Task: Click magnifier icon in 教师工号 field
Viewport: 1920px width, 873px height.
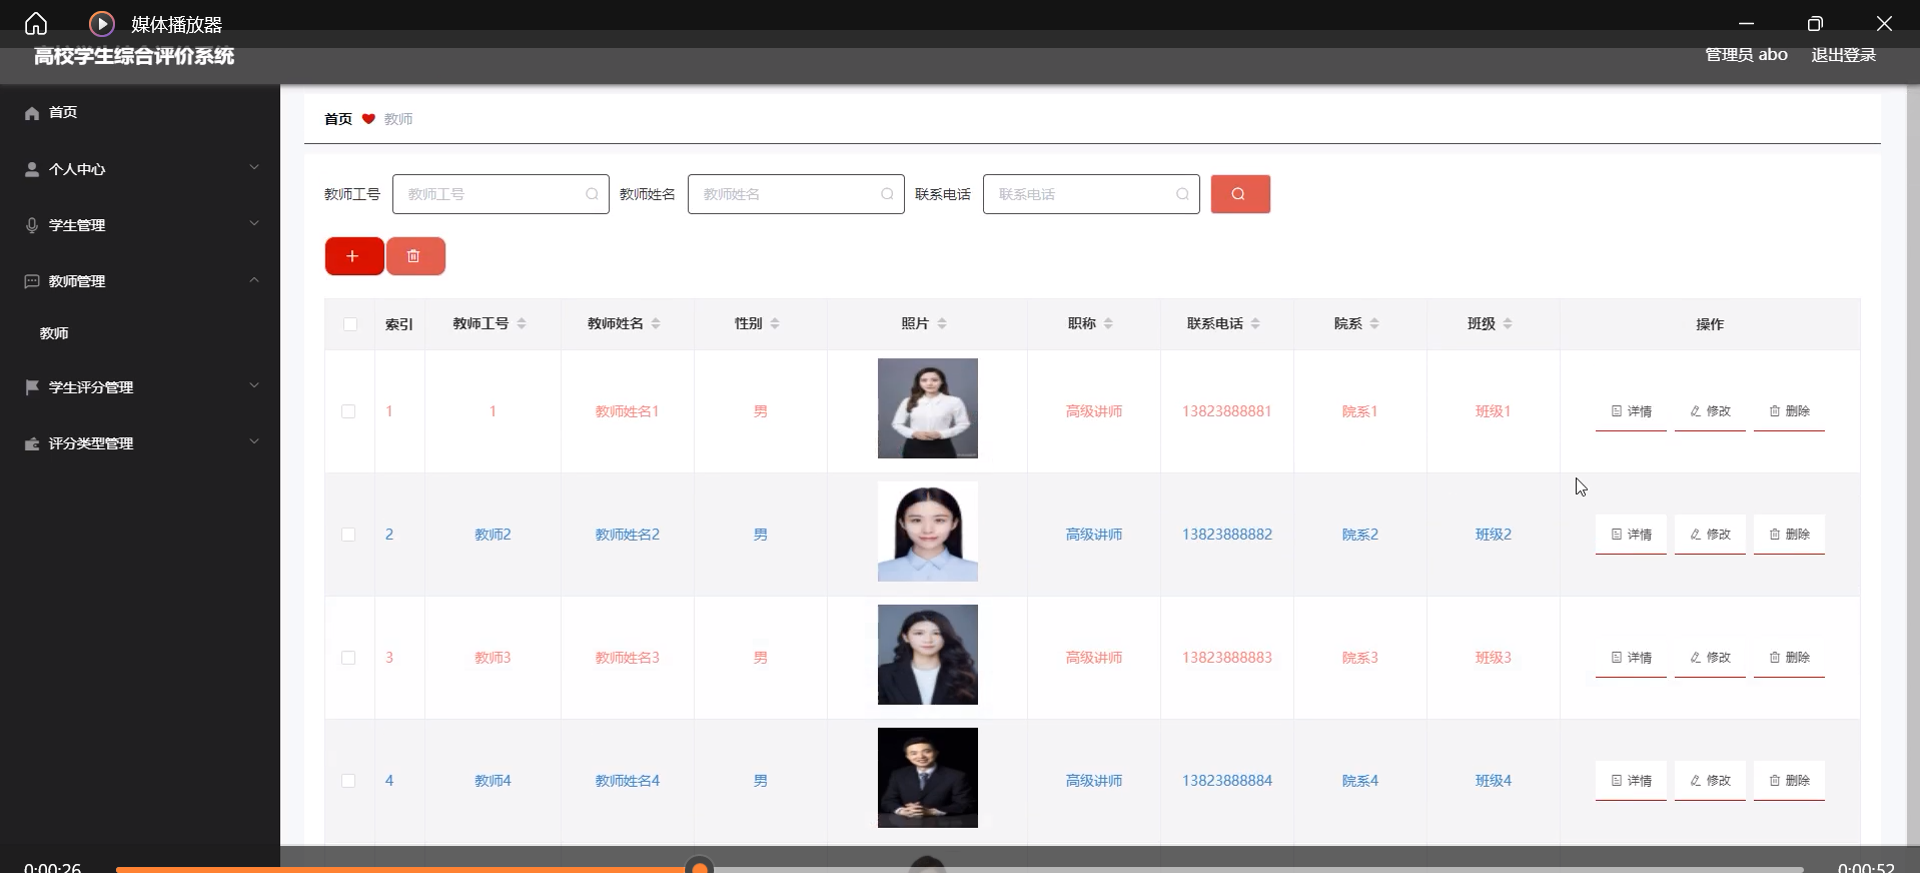Action: pyautogui.click(x=592, y=194)
